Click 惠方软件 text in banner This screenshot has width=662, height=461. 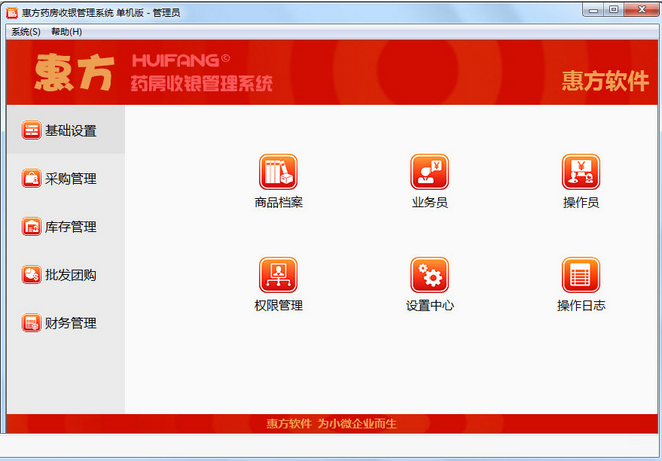click(x=605, y=81)
